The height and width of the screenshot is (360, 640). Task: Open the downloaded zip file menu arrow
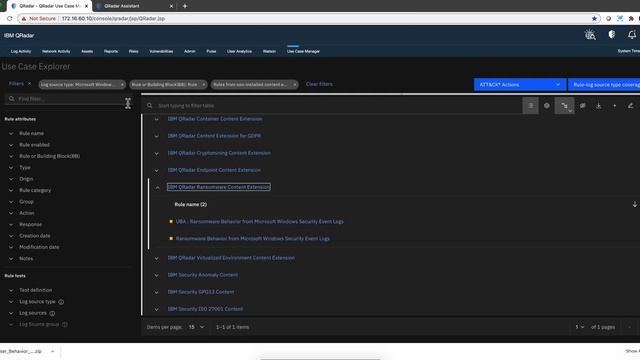[x=52, y=351]
